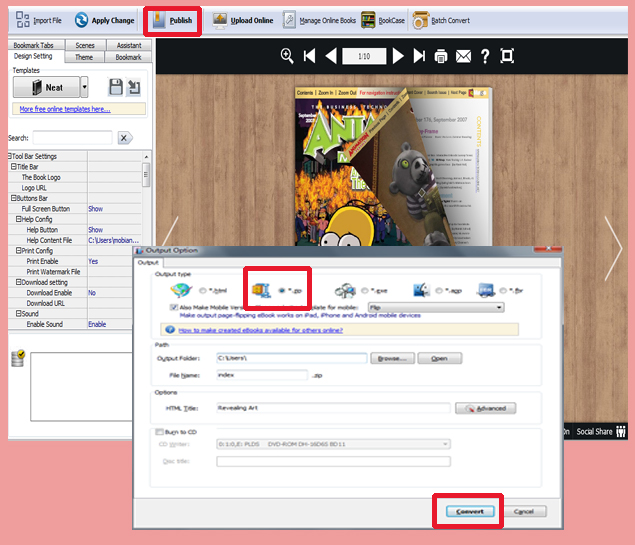
Task: Click the zoom in magnifier icon
Action: [x=287, y=56]
